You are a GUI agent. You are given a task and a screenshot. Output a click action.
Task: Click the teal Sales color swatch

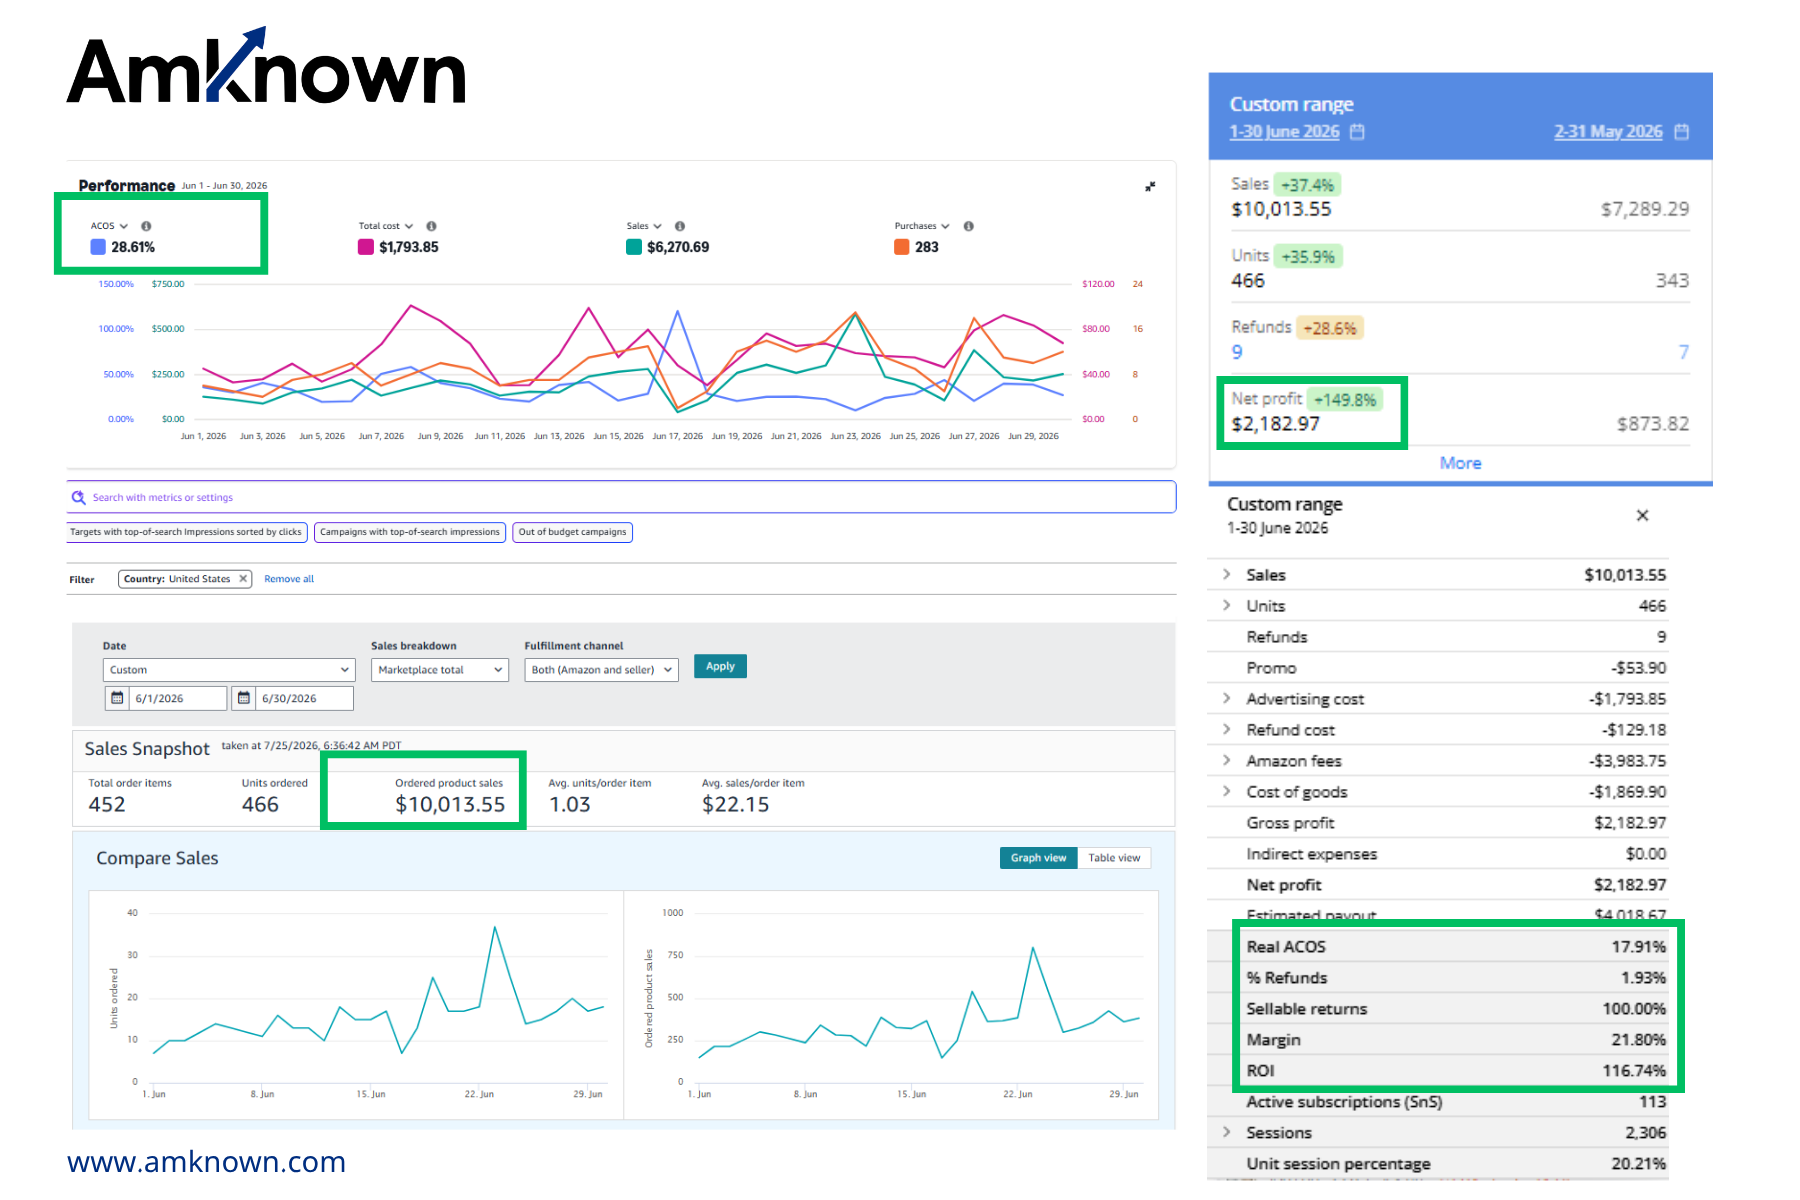(634, 247)
